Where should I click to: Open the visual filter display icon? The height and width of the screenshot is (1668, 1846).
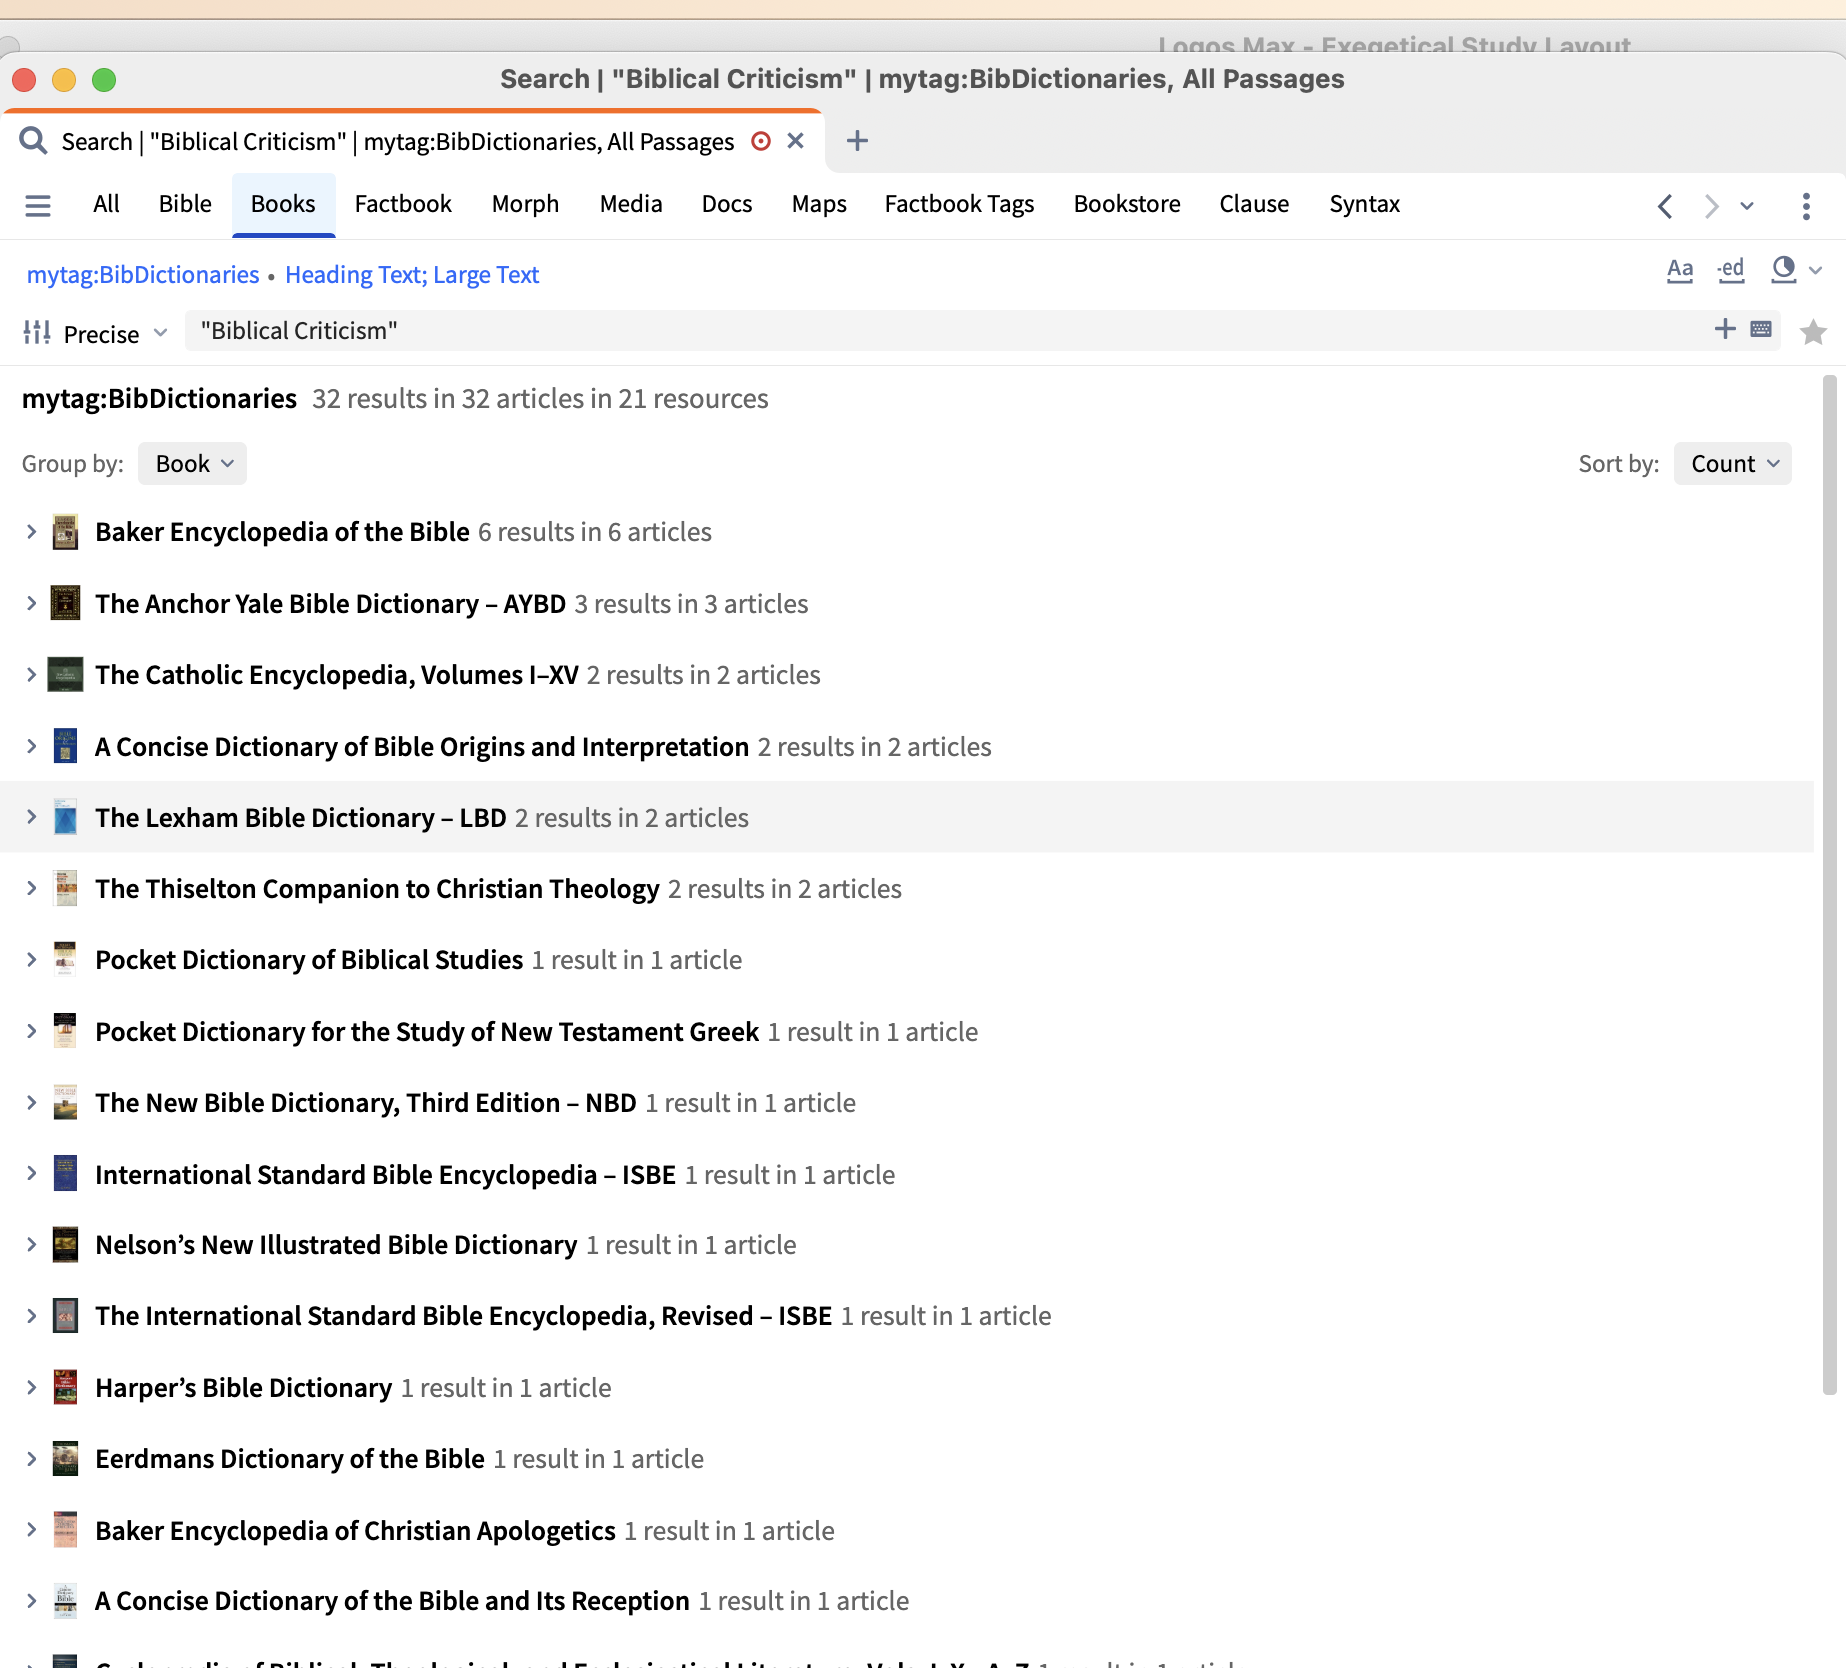[1783, 269]
